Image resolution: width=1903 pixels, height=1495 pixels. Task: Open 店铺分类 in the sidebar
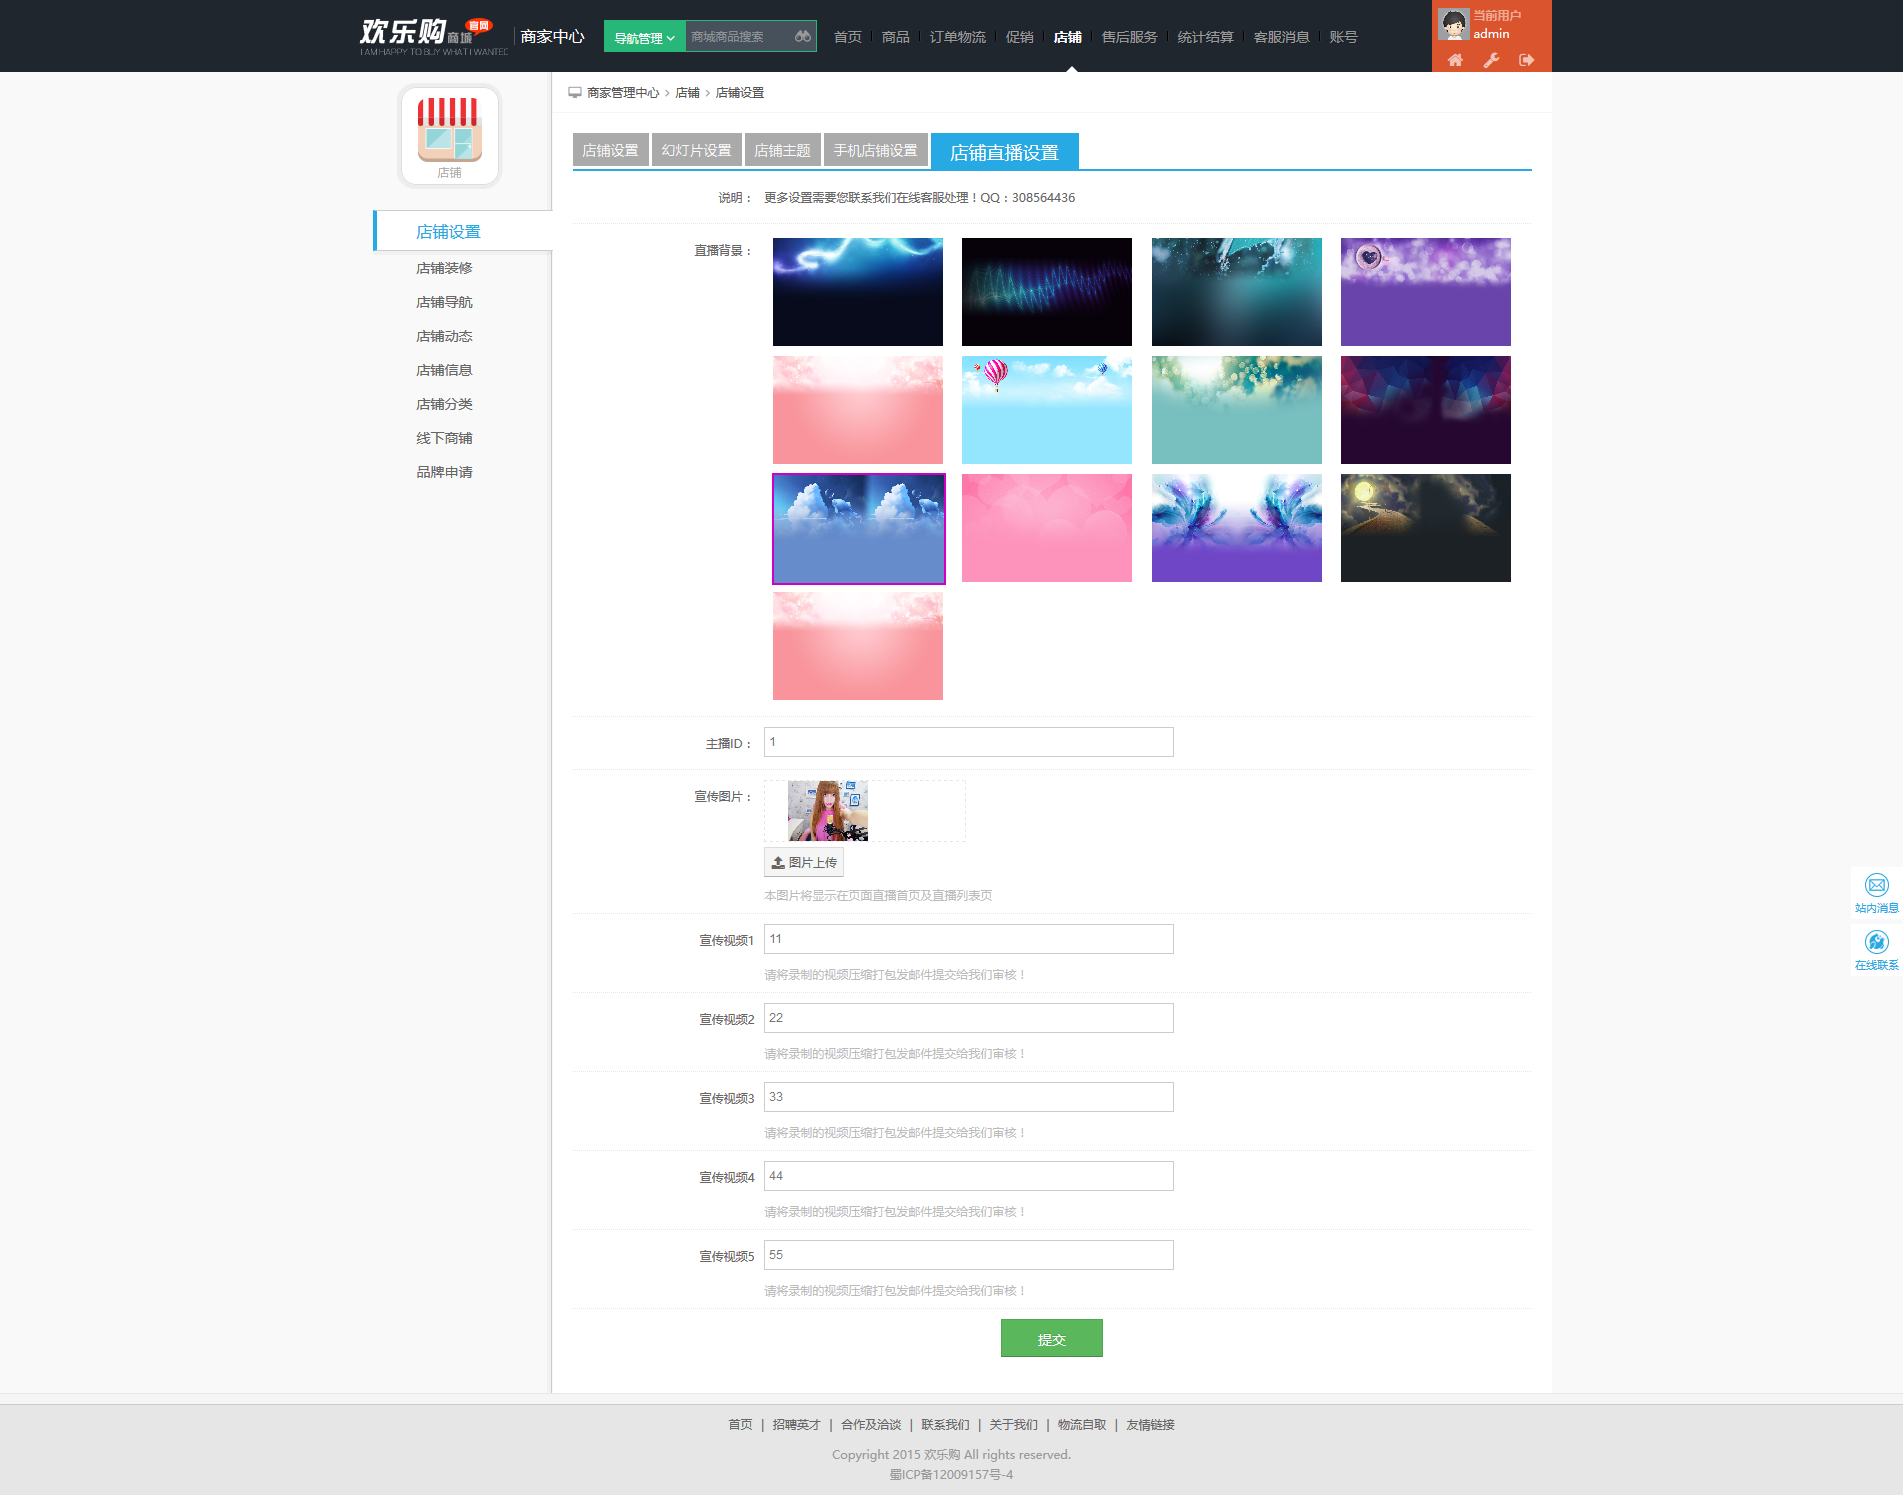pyautogui.click(x=445, y=404)
